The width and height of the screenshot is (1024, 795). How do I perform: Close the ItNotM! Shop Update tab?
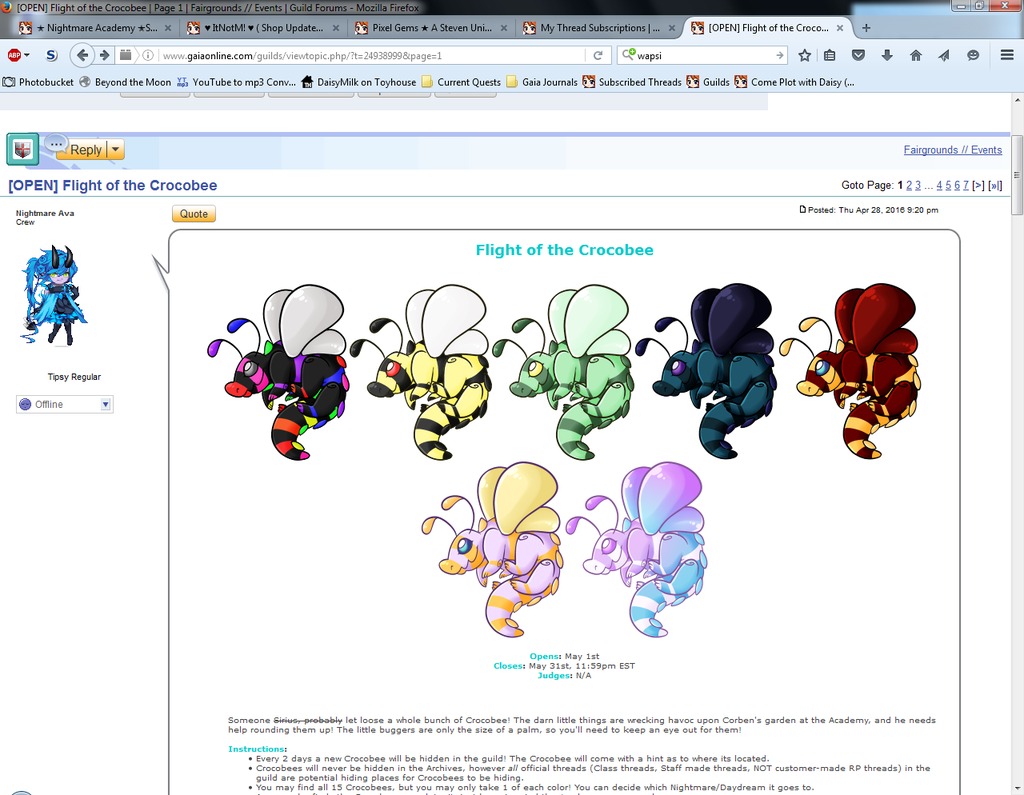tap(336, 28)
